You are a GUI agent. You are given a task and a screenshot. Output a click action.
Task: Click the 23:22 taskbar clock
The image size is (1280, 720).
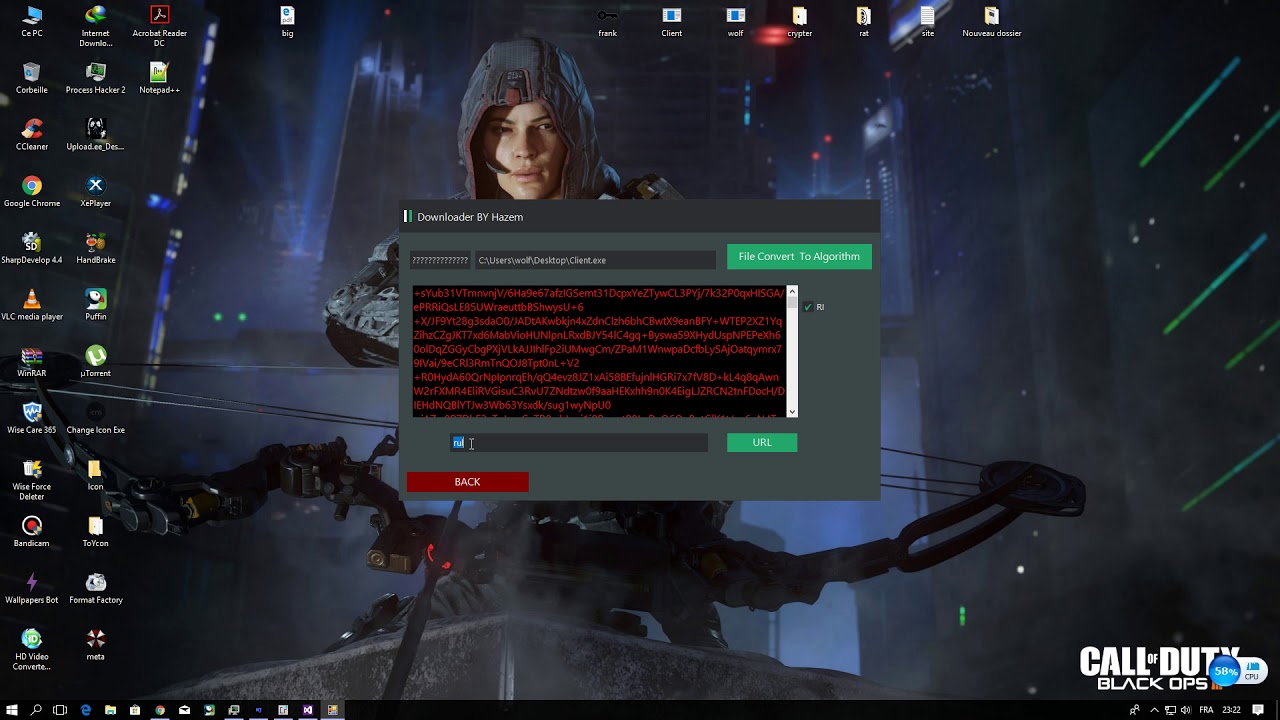[x=1232, y=710]
